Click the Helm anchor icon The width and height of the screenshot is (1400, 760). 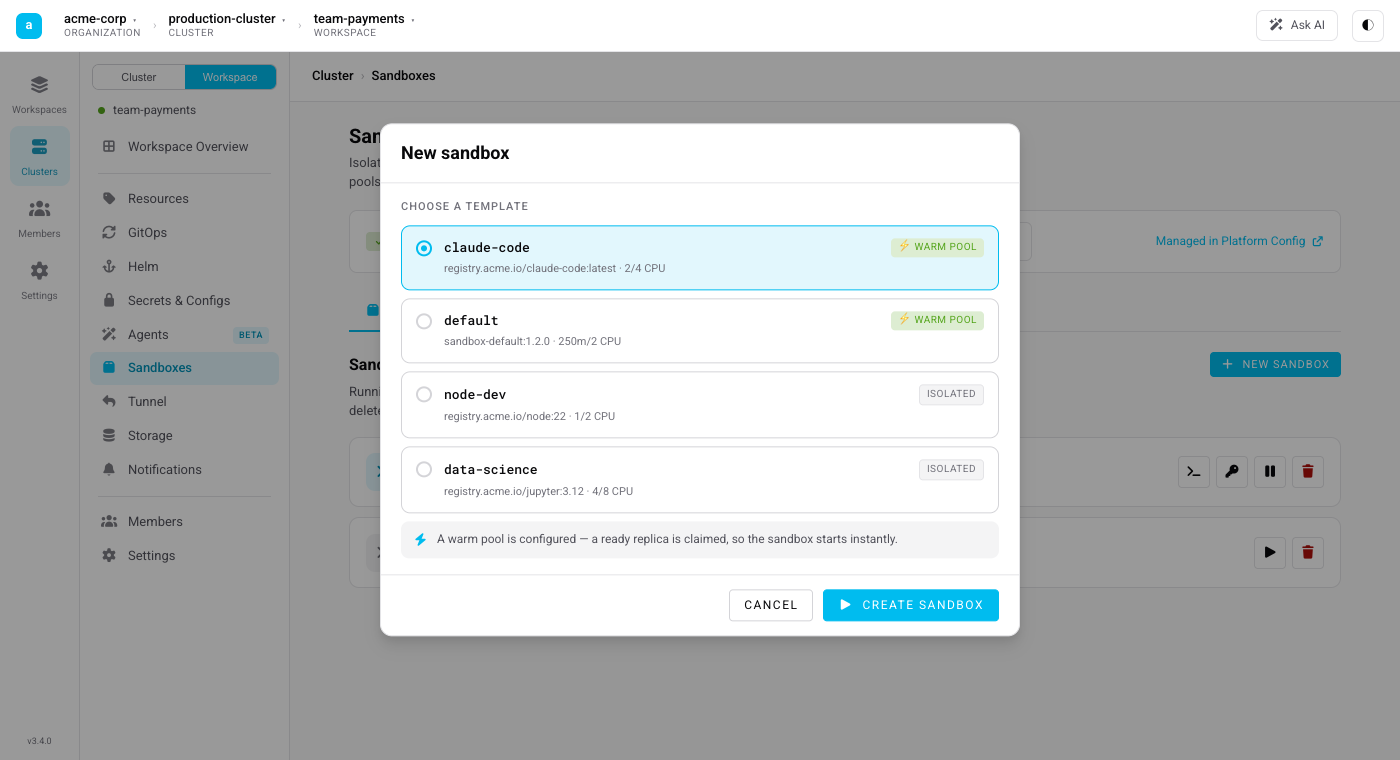pos(109,267)
